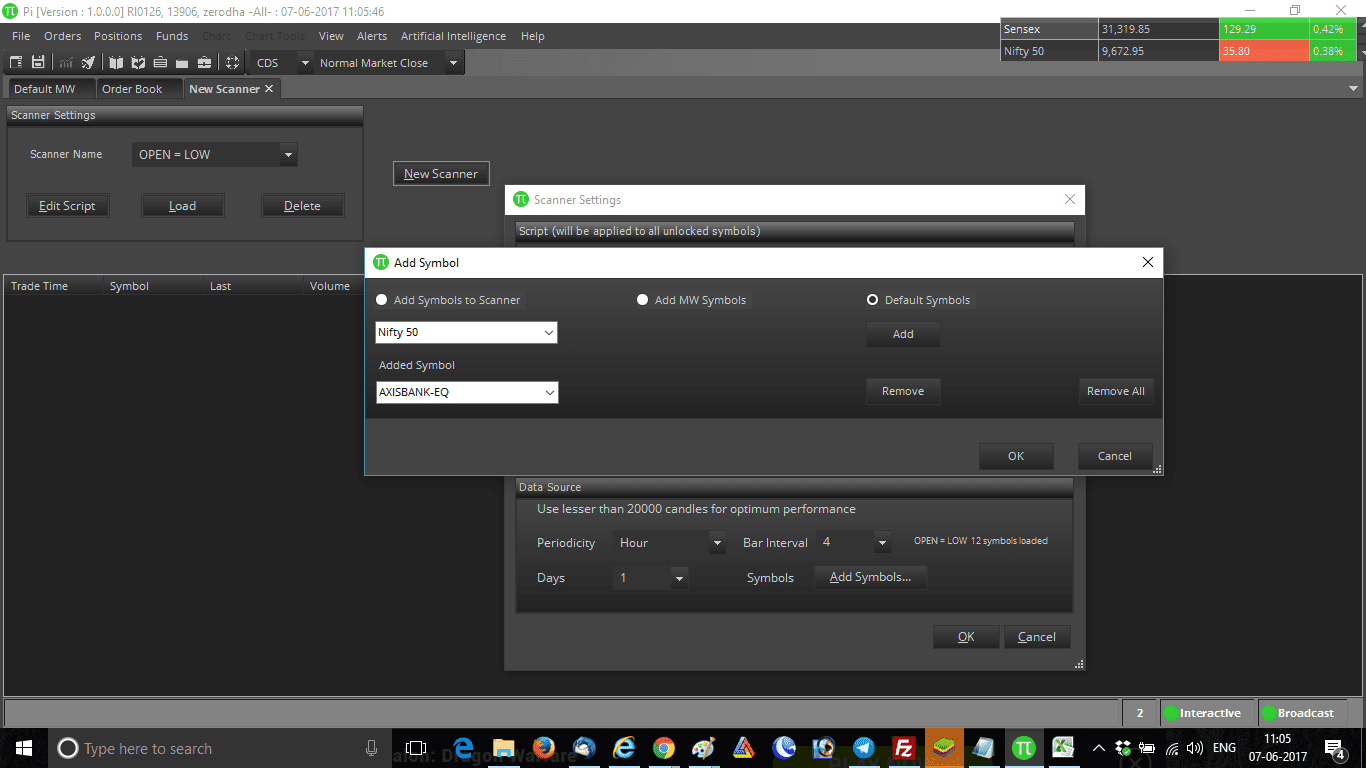Launch Google Chrome from the taskbar

pos(664,748)
